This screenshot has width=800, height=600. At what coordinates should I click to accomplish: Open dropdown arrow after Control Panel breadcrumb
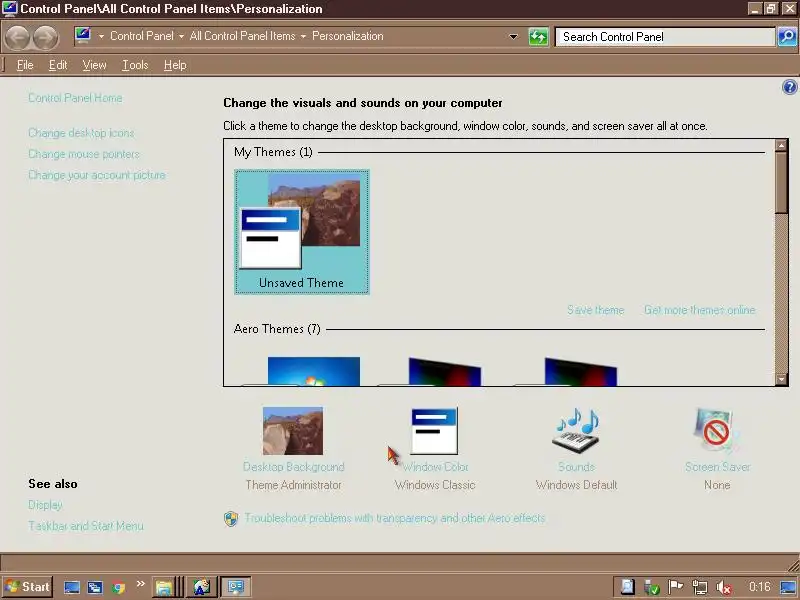point(181,36)
